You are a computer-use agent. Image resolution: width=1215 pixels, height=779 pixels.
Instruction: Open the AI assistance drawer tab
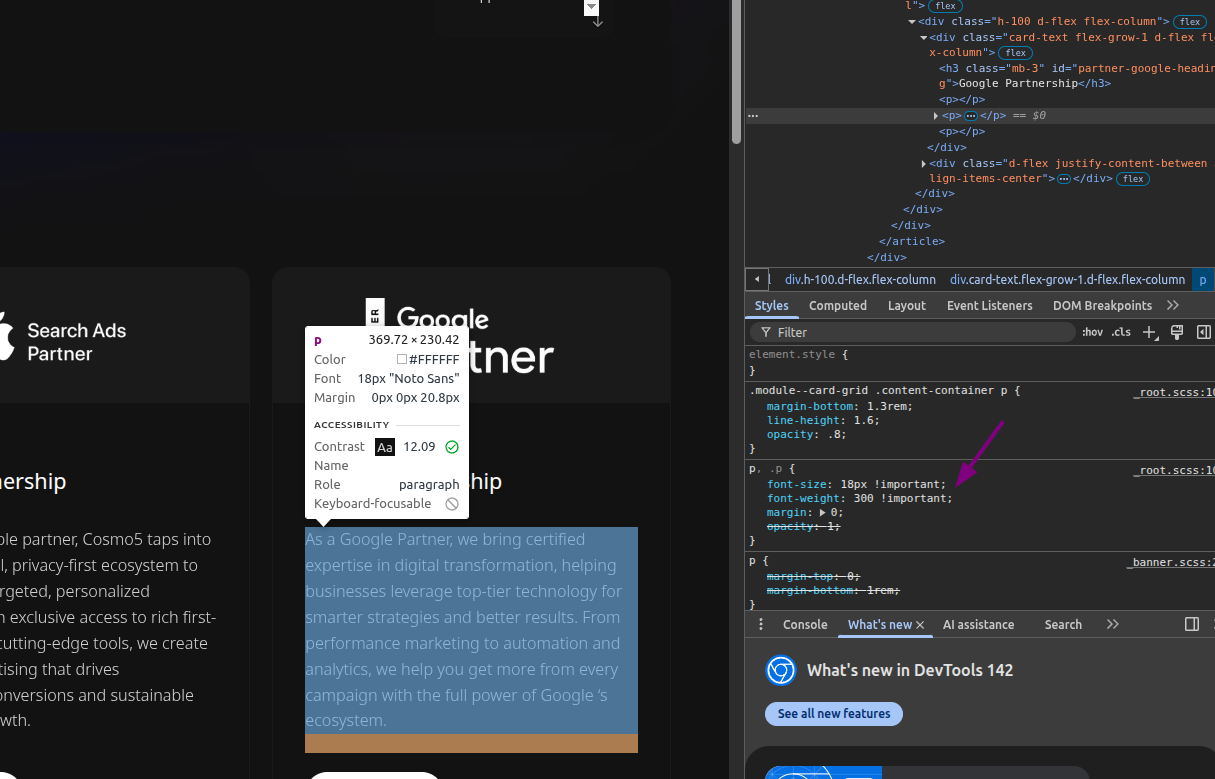click(x=978, y=624)
